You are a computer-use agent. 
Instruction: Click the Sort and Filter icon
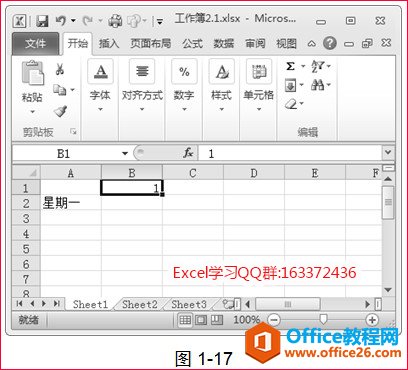(x=318, y=66)
